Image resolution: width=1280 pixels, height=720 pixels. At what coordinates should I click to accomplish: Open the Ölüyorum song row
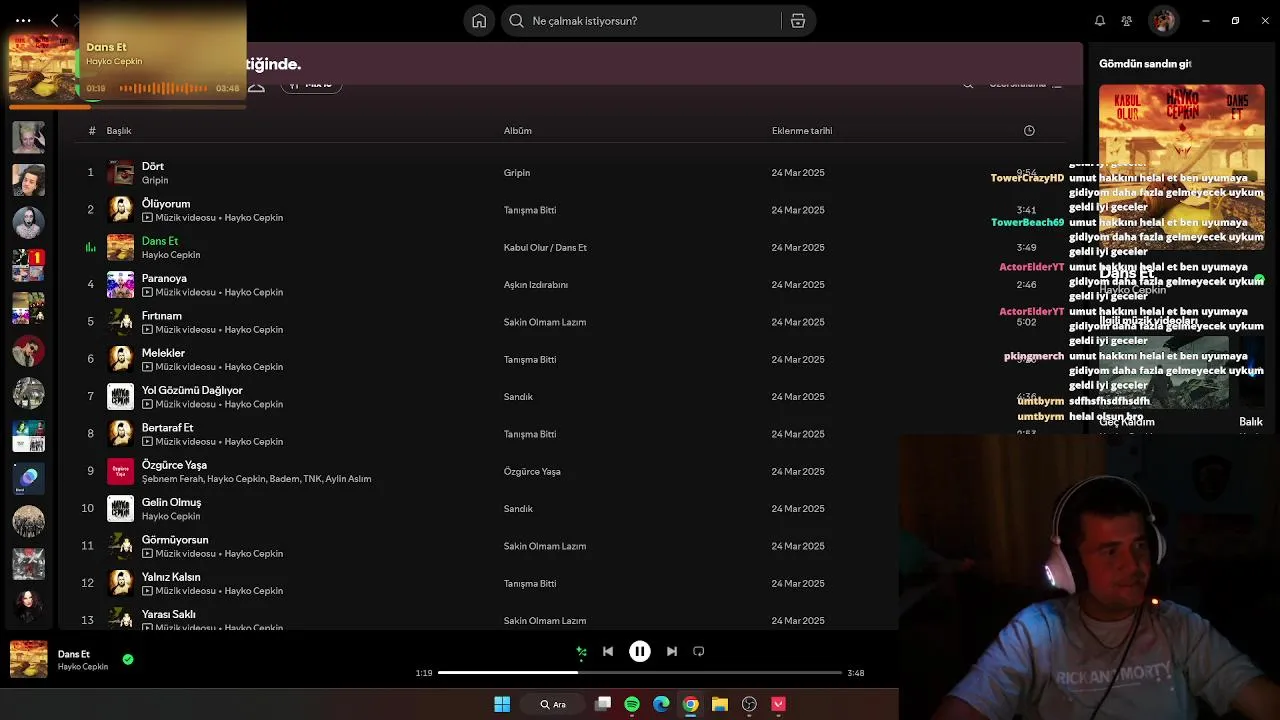click(570, 210)
